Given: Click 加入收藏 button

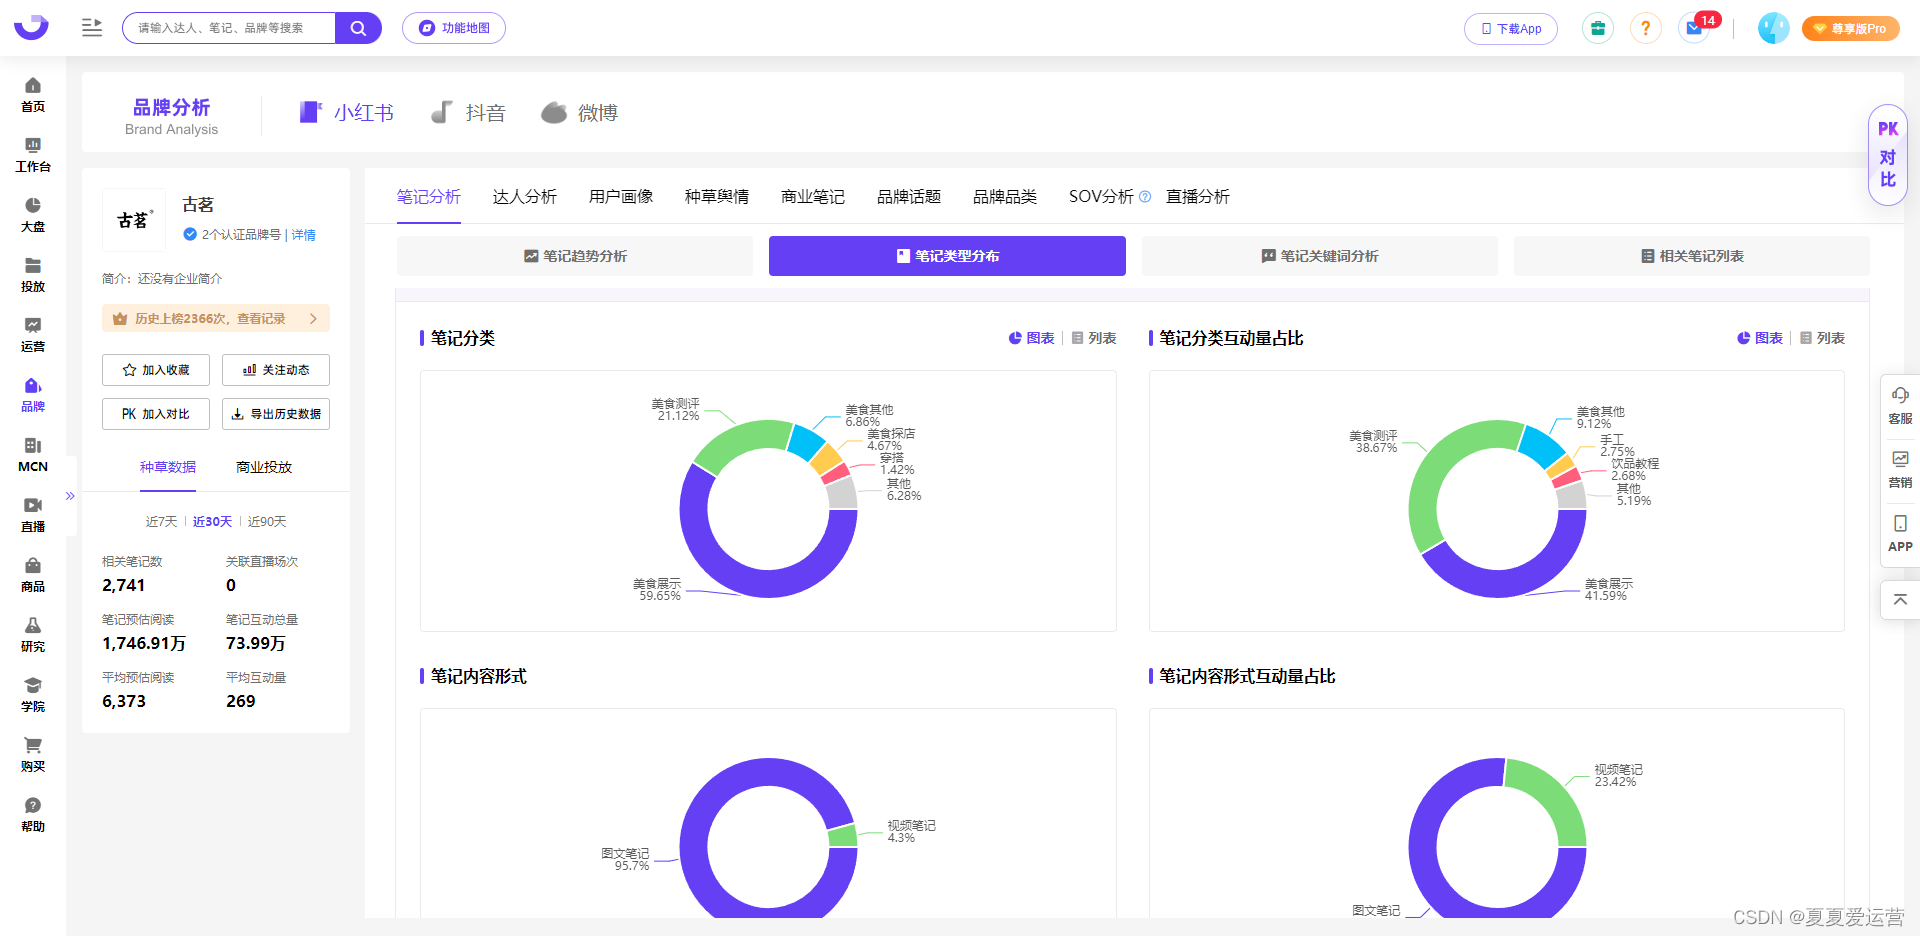Looking at the screenshot, I should [156, 370].
